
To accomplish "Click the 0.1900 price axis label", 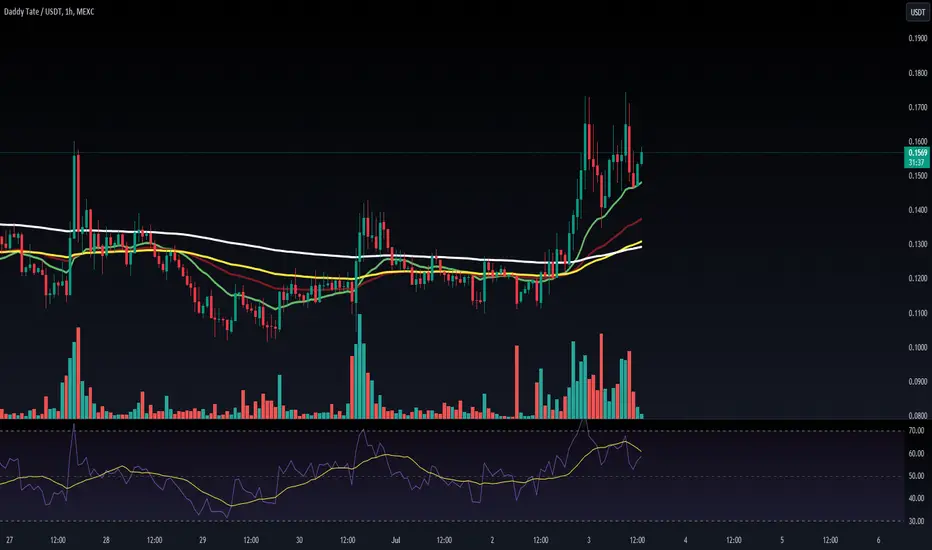I will tap(918, 38).
